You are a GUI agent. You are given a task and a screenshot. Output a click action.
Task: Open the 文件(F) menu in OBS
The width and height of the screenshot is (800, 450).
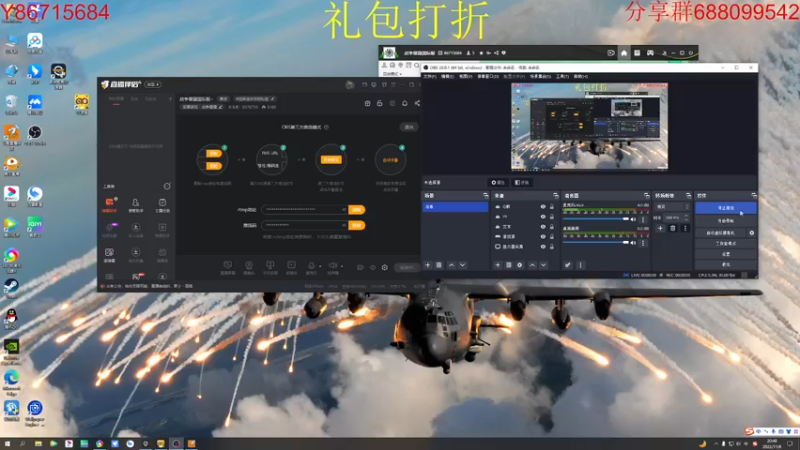(430, 77)
